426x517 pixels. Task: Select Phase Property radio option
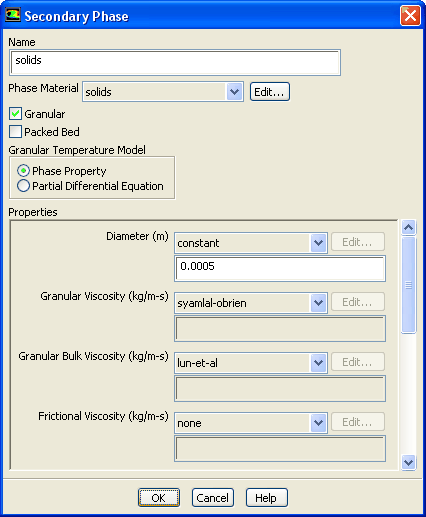[x=23, y=171]
